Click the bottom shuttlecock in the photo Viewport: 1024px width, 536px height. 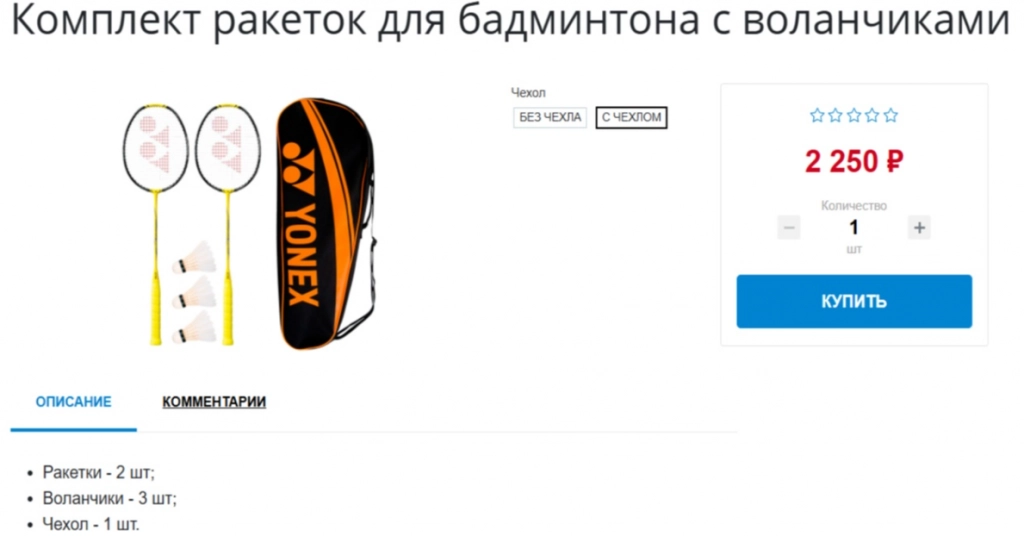pos(195,328)
